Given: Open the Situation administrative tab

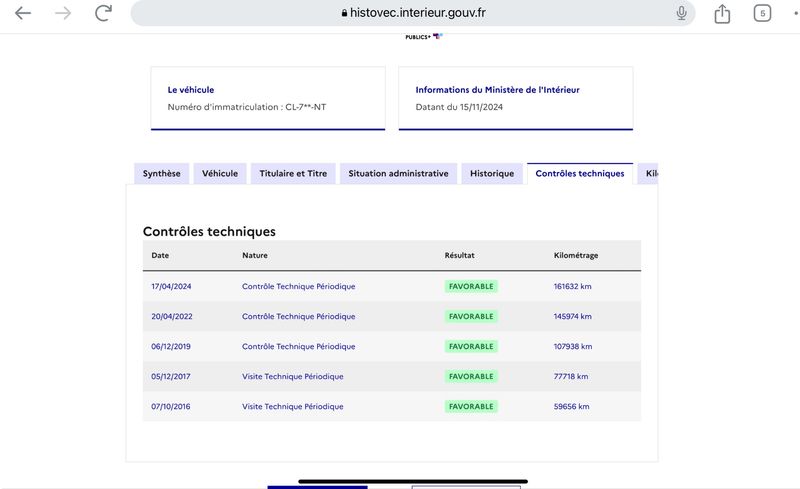Looking at the screenshot, I should (398, 174).
